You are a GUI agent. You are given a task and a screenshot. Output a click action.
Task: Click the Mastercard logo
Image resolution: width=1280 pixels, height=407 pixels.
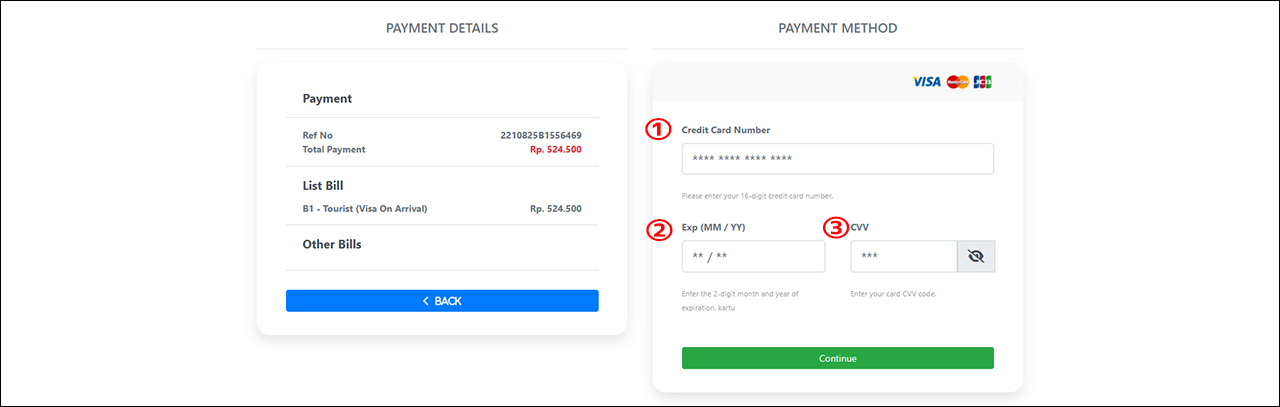[x=958, y=81]
